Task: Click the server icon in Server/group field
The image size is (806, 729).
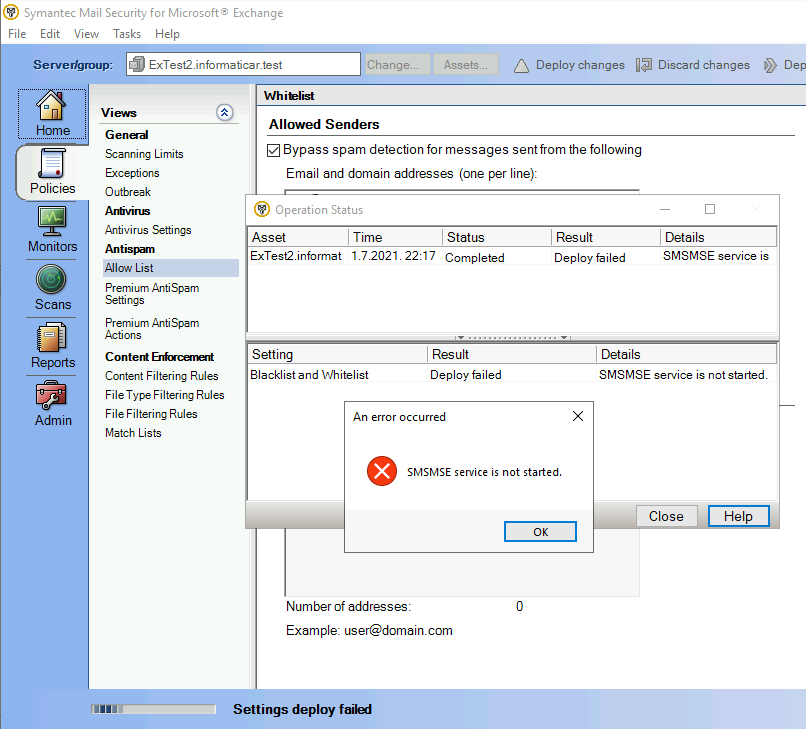Action: pyautogui.click(x=137, y=65)
